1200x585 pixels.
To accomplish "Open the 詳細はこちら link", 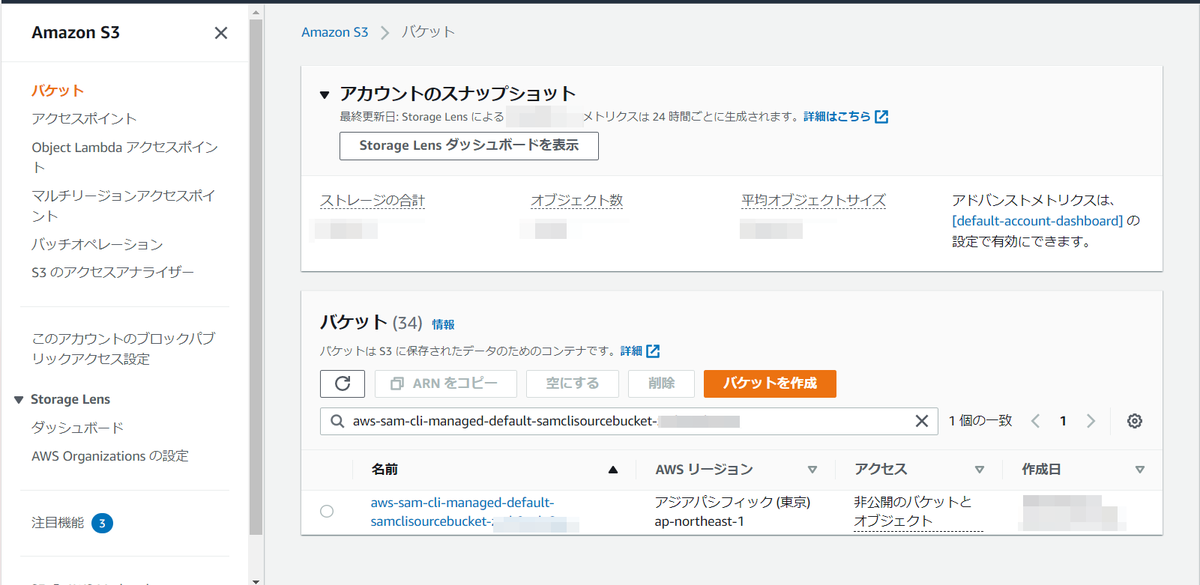I will tap(836, 116).
